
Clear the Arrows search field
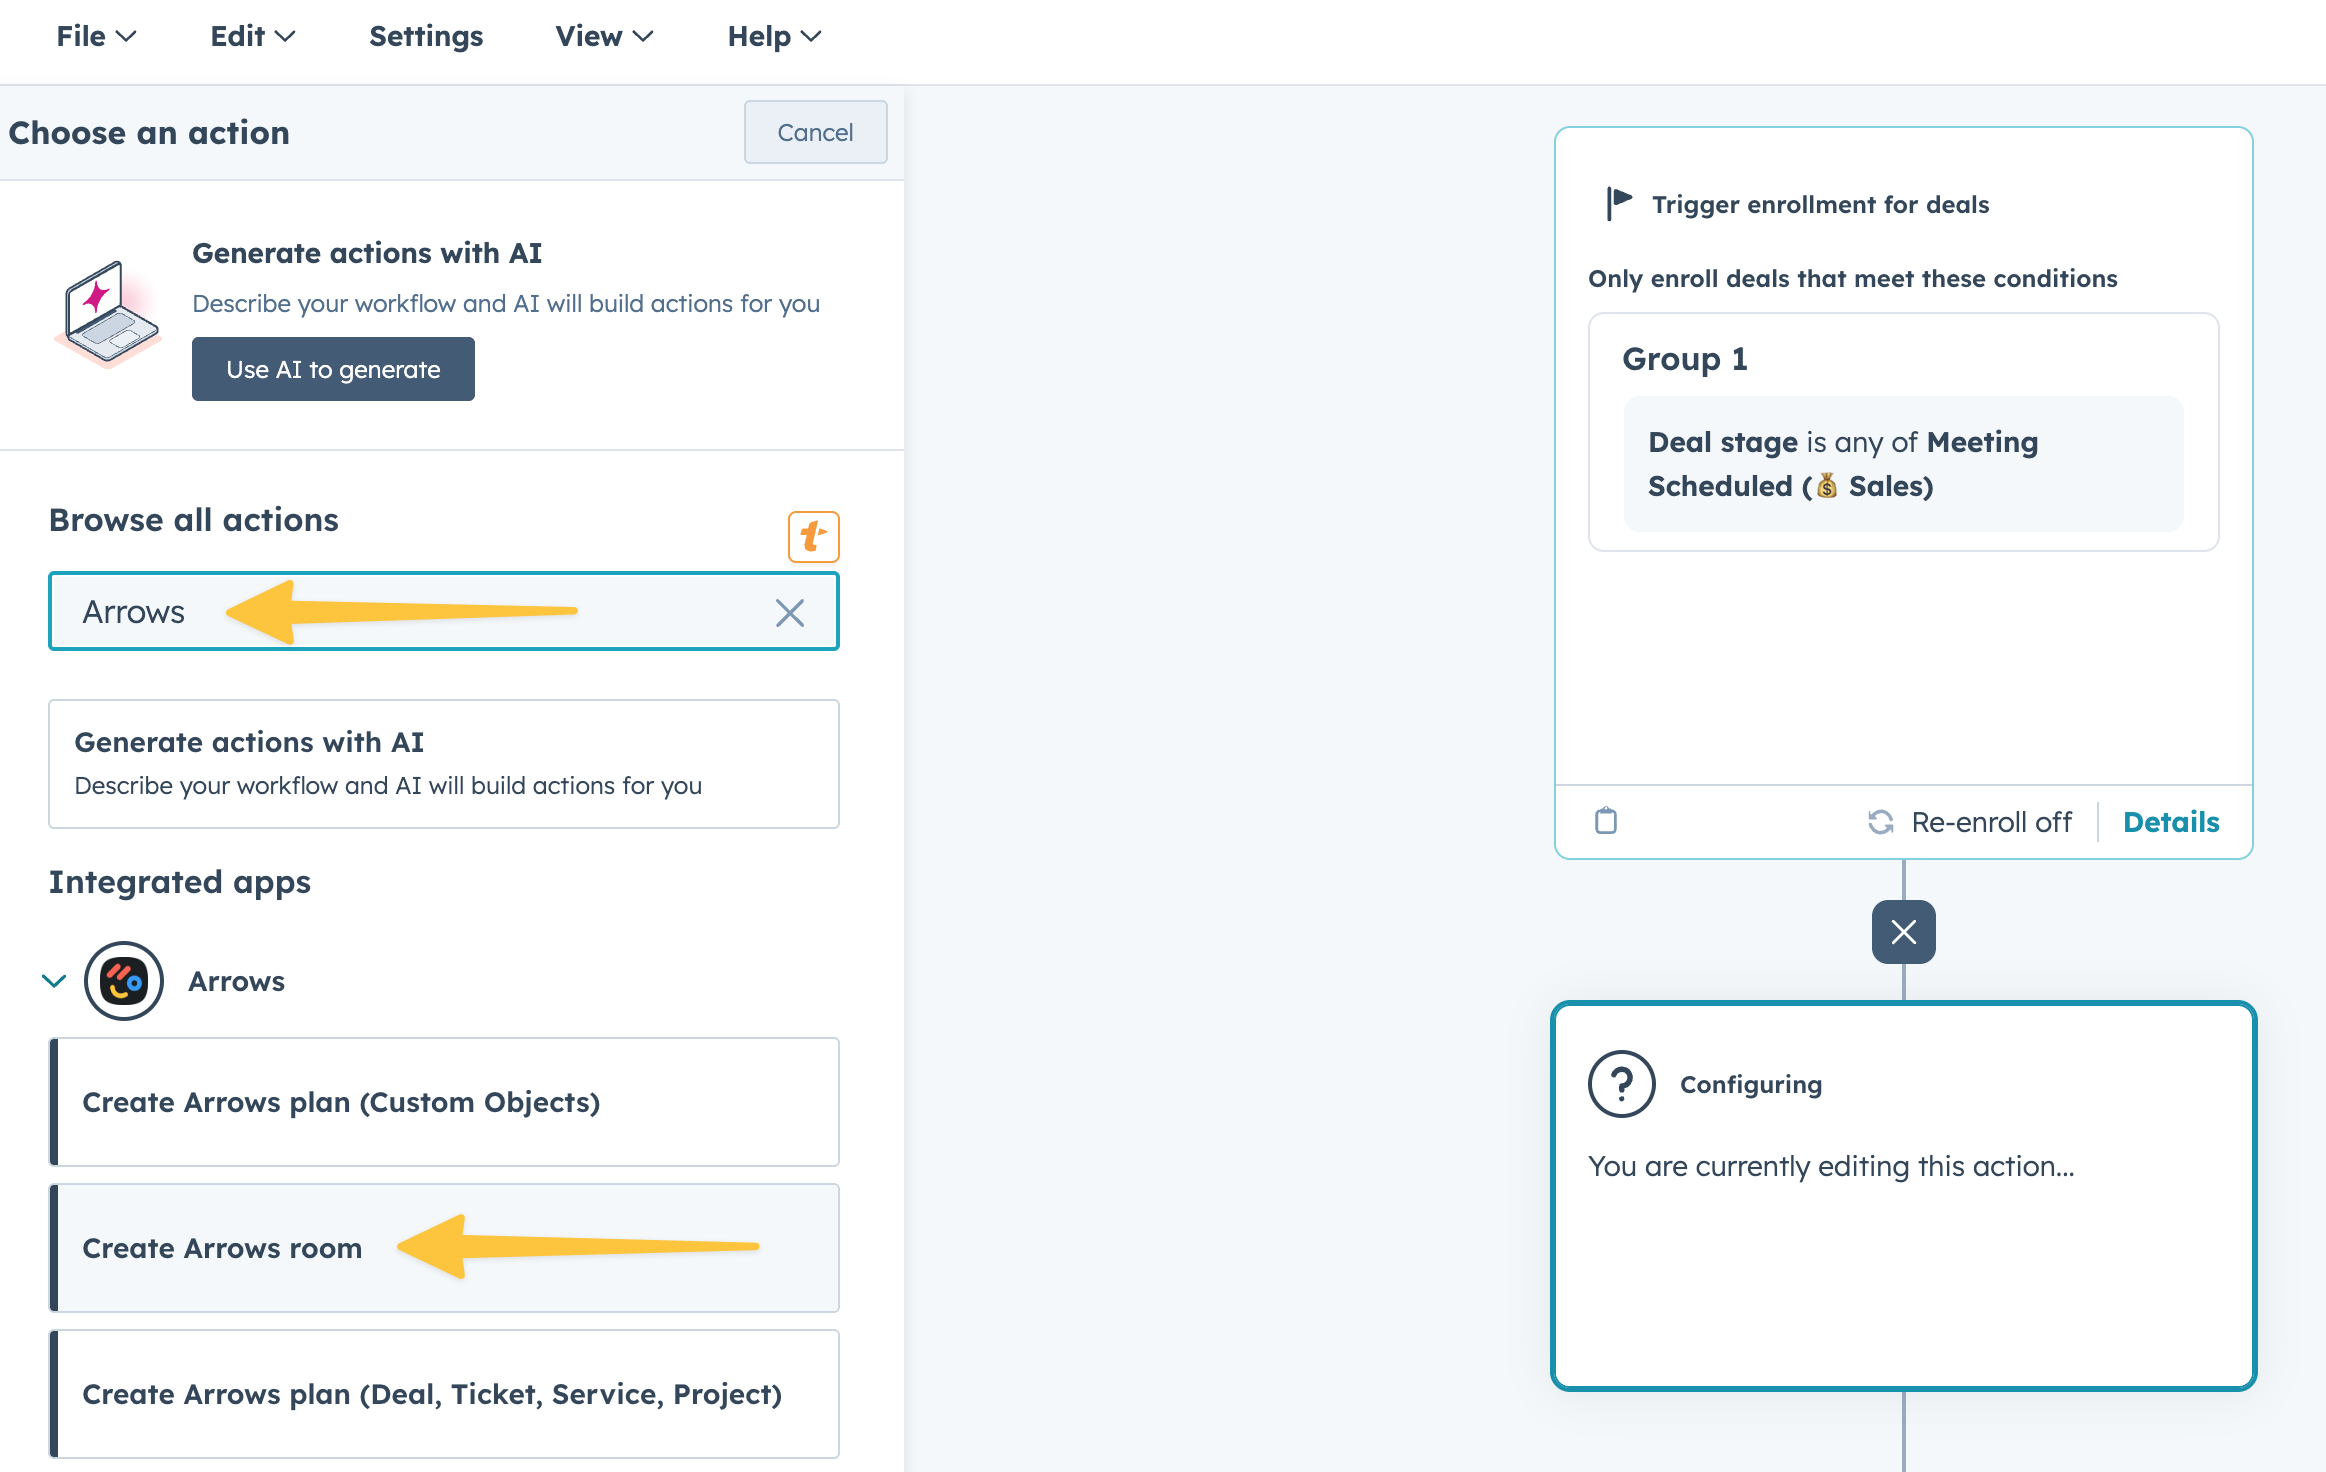pos(789,613)
